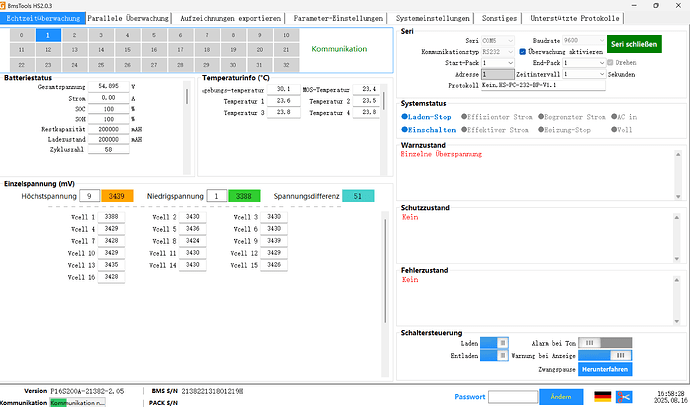Viewport: 690px width, 407px height.
Task: Open the End-Pack dropdown
Action: (x=584, y=63)
